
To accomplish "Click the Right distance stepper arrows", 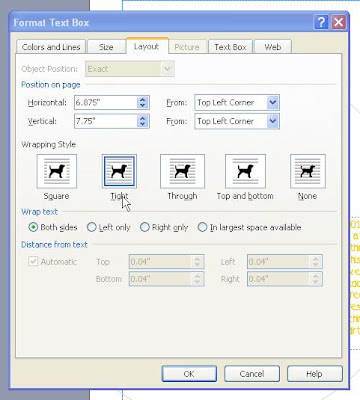I will pos(315,279).
